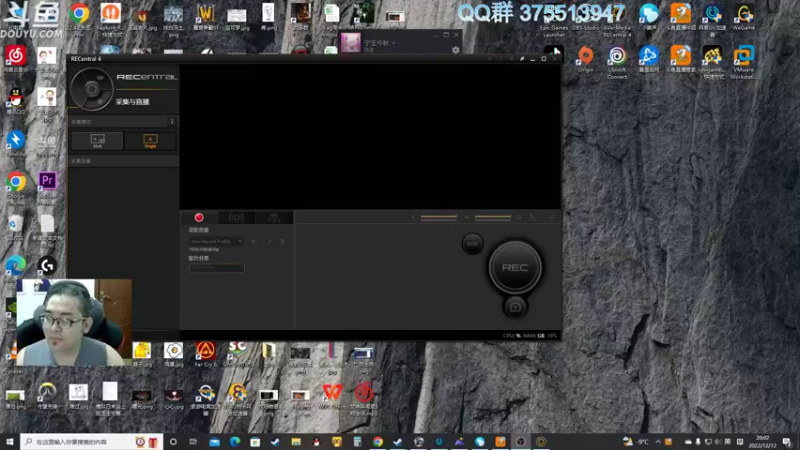The height and width of the screenshot is (450, 800).
Task: Switch to the red Record tab
Action: [x=199, y=217]
